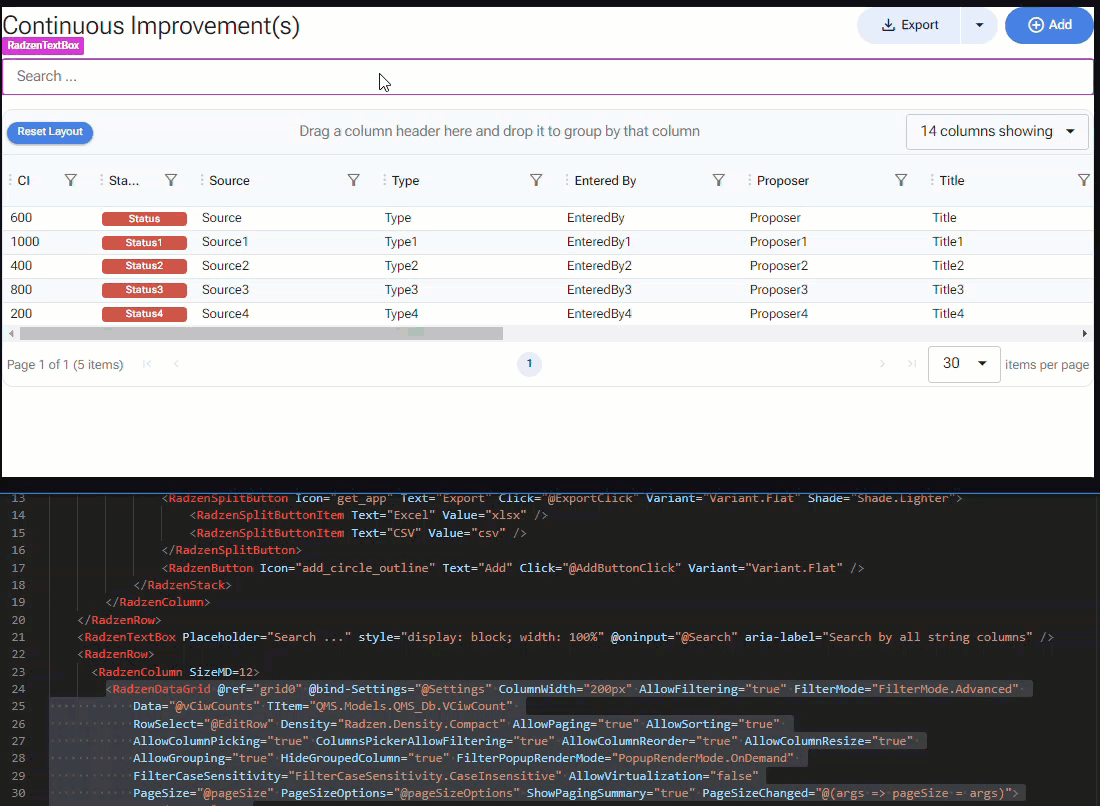Click the grid scroll right arrow

(1085, 334)
